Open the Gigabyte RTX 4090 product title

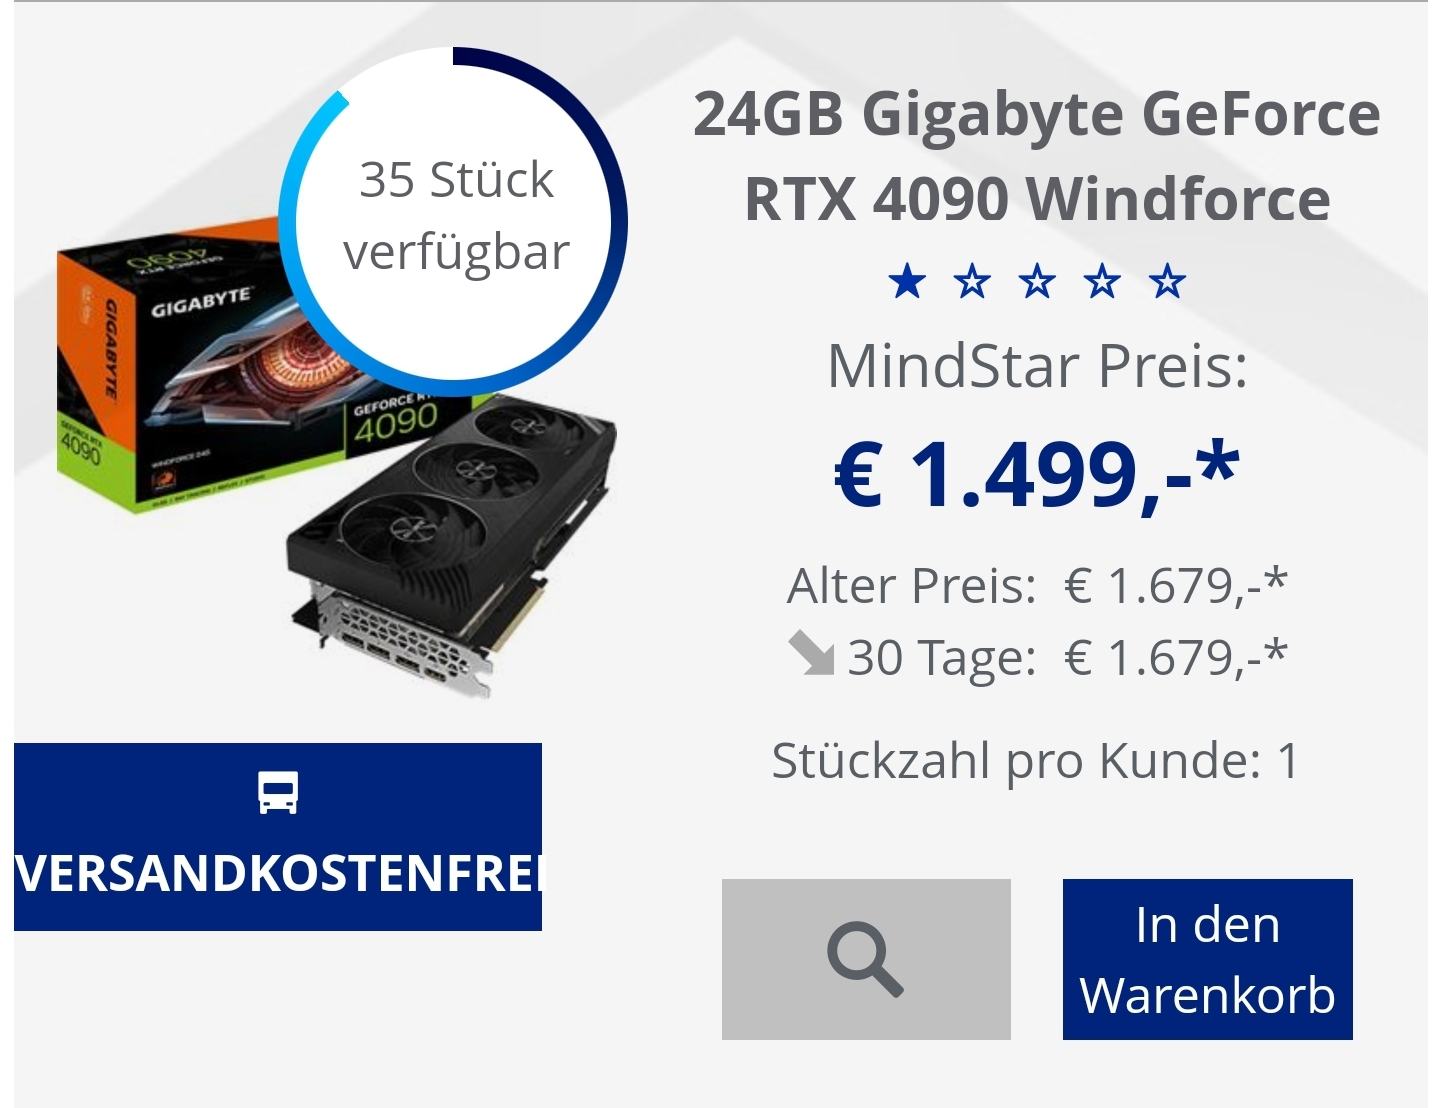click(x=1037, y=156)
